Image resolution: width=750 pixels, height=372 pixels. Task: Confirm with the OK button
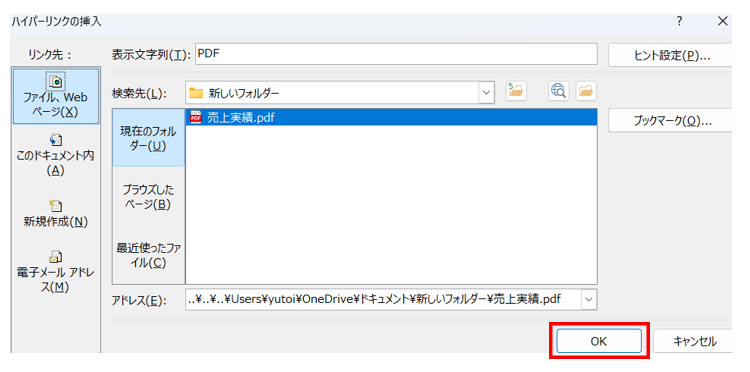coord(598,341)
